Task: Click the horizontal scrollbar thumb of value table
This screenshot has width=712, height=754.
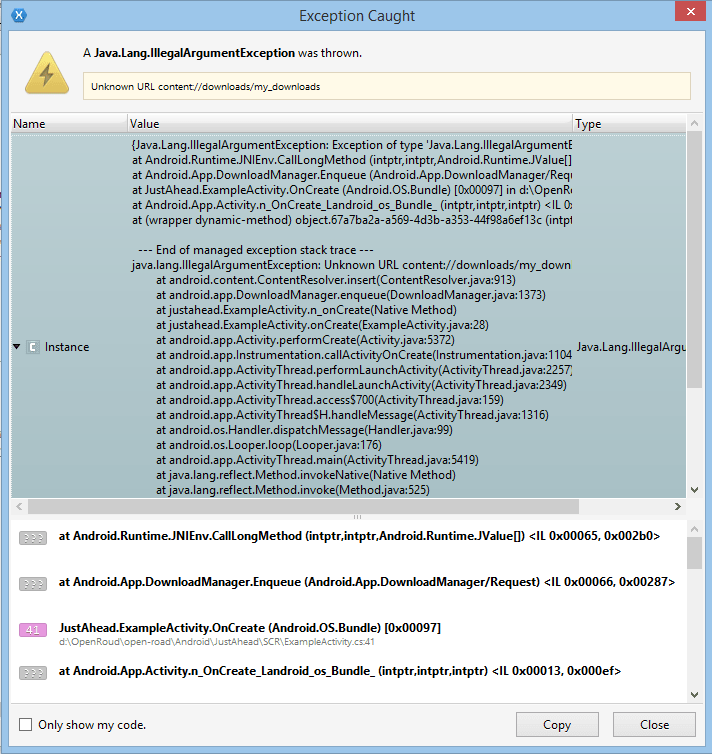Action: pyautogui.click(x=303, y=506)
